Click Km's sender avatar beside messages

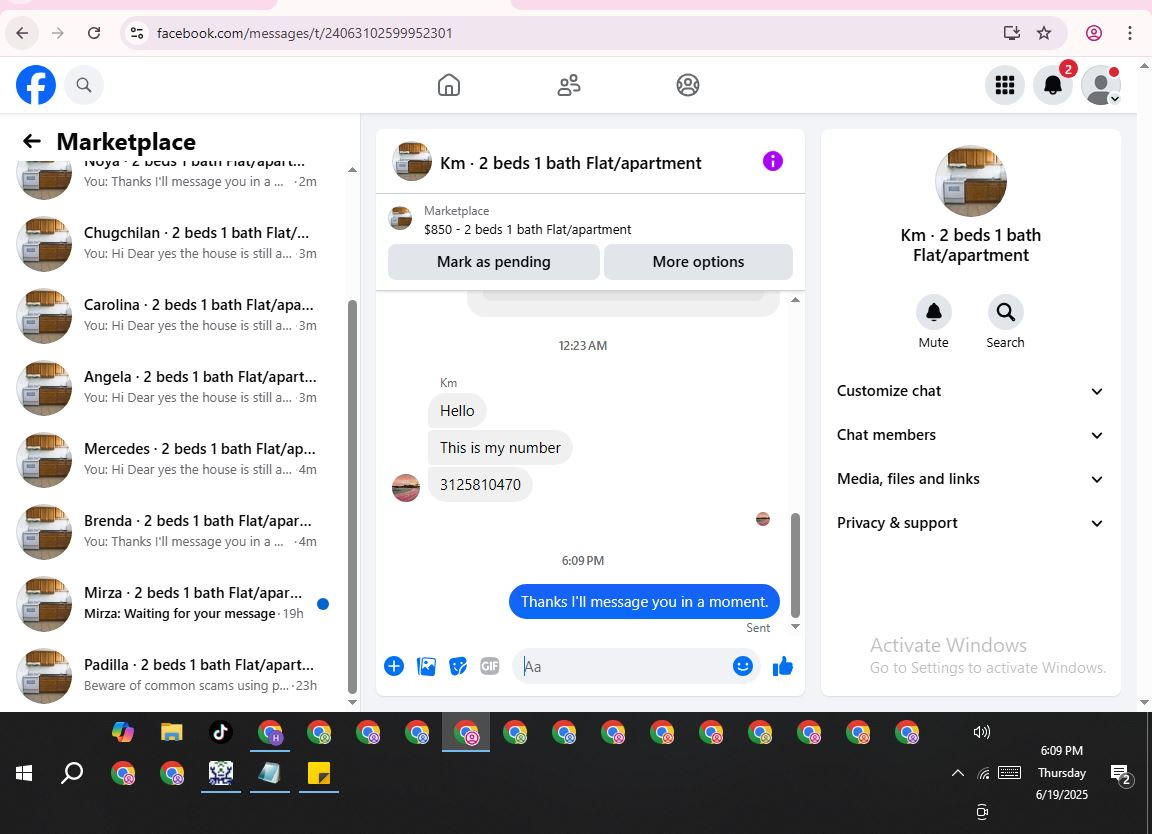[406, 488]
